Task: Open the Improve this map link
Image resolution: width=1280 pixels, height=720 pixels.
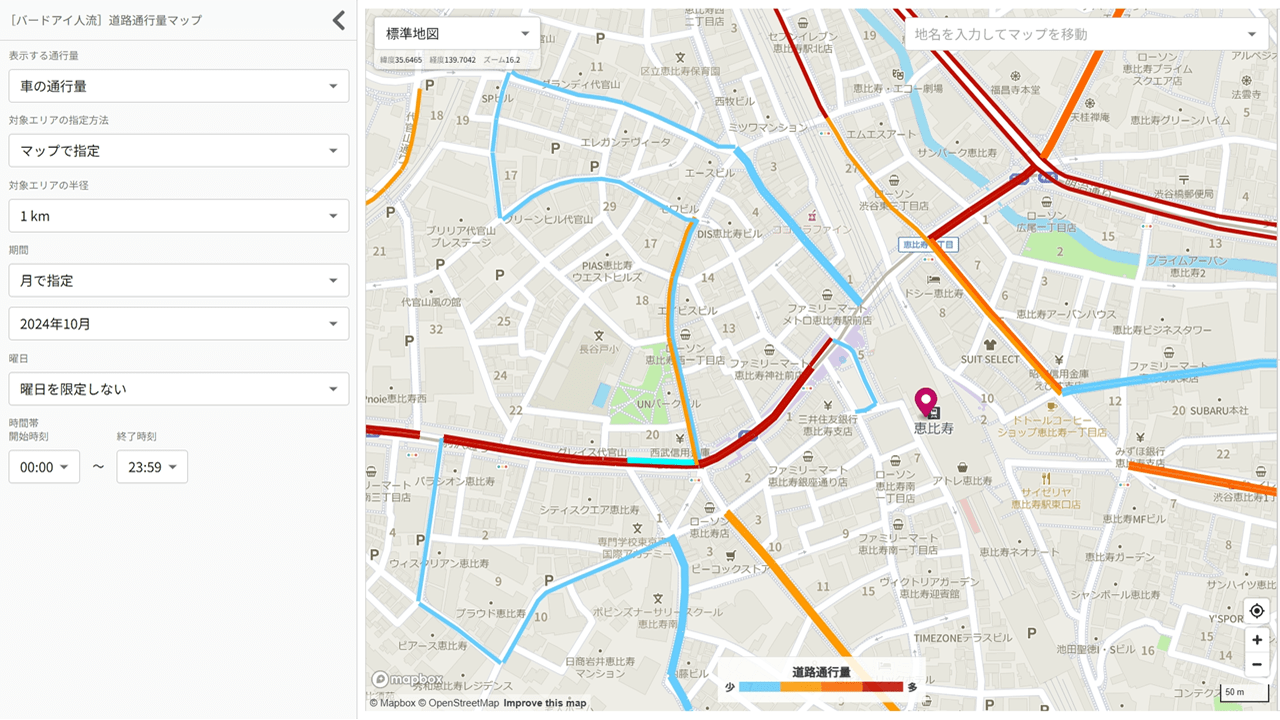Action: point(545,703)
